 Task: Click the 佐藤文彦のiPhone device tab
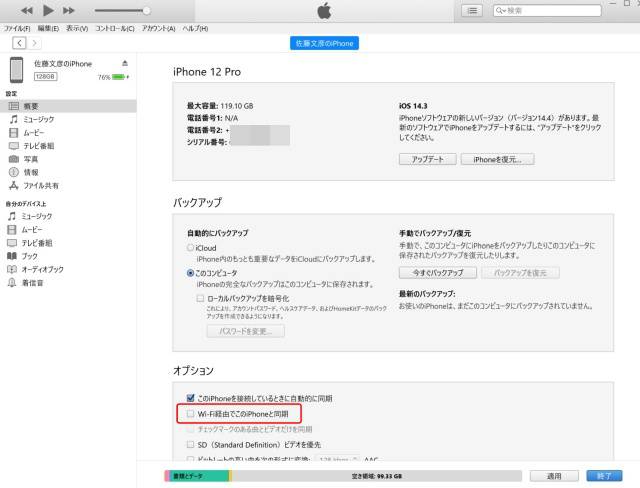pos(324,43)
